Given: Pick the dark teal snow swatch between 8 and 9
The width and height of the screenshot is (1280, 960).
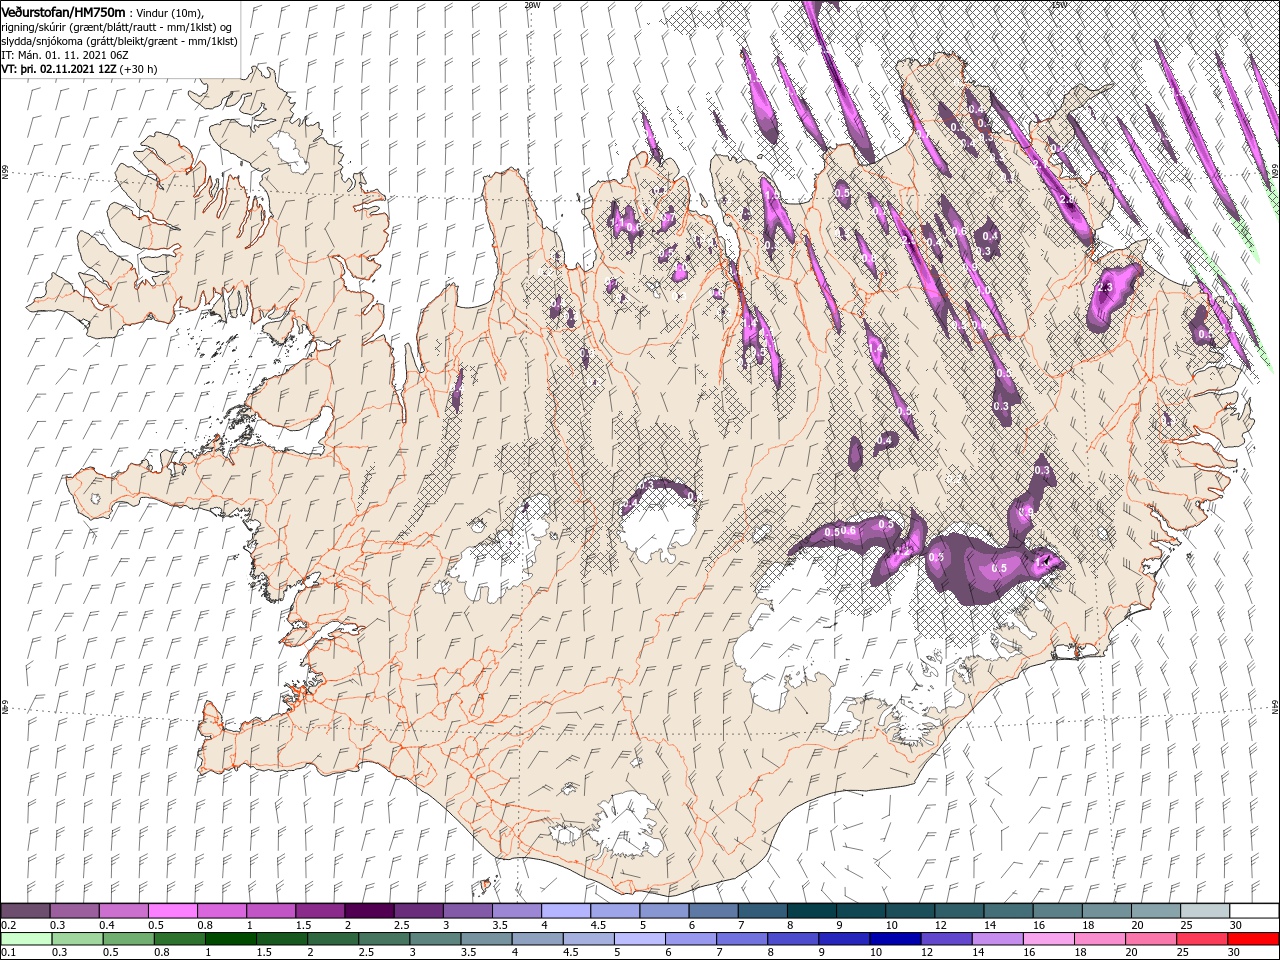Looking at the screenshot, I should tap(810, 910).
